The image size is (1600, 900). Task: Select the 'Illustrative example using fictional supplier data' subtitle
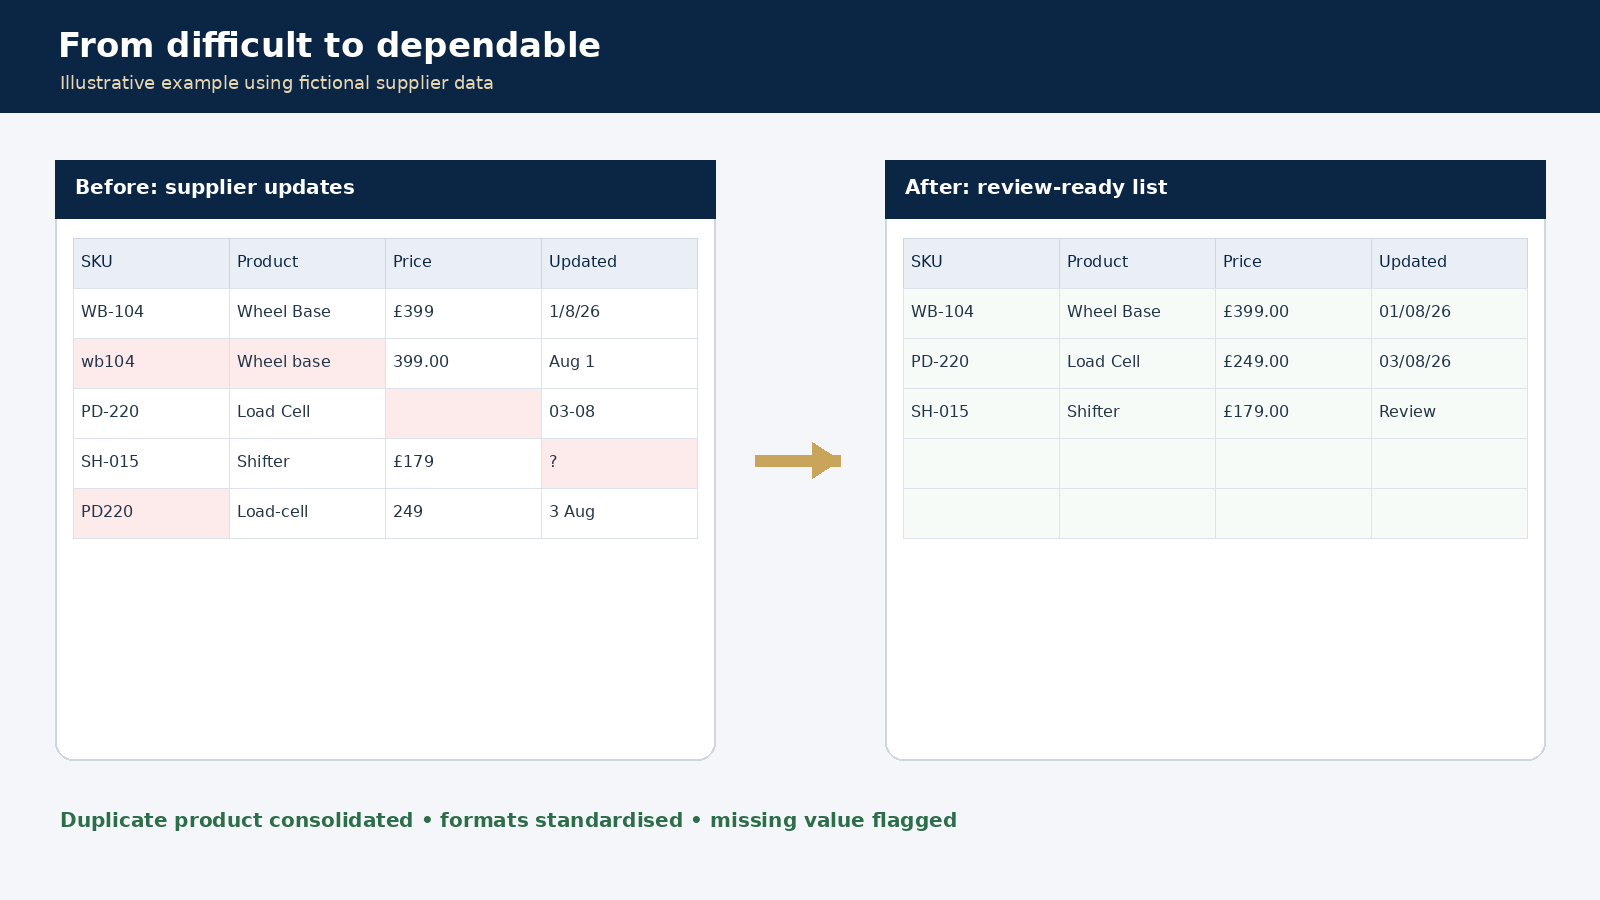(x=277, y=83)
